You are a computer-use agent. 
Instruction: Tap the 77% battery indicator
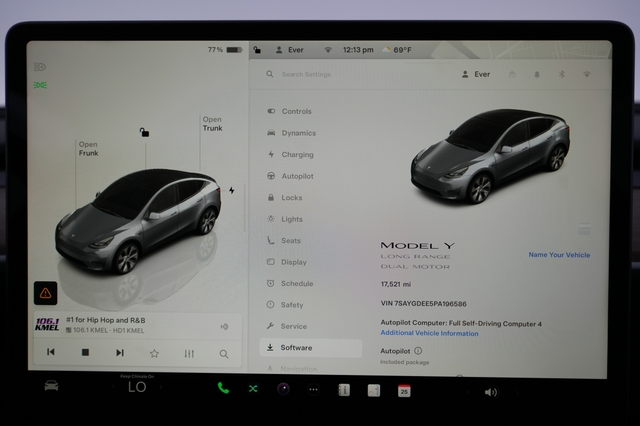[225, 50]
